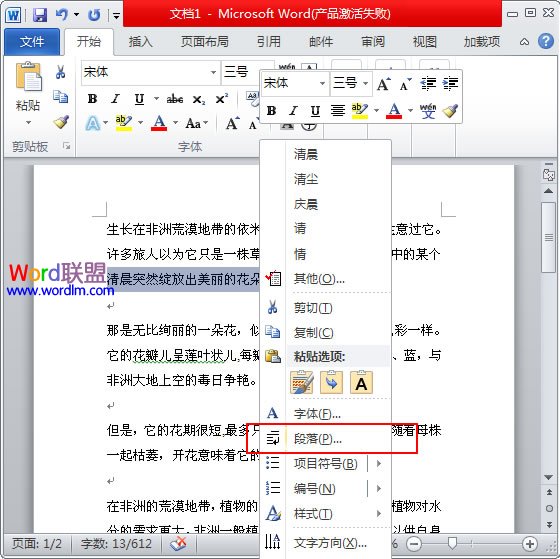Open Customize Quick Access Toolbar dropdown
The width and height of the screenshot is (560, 559).
click(x=116, y=15)
